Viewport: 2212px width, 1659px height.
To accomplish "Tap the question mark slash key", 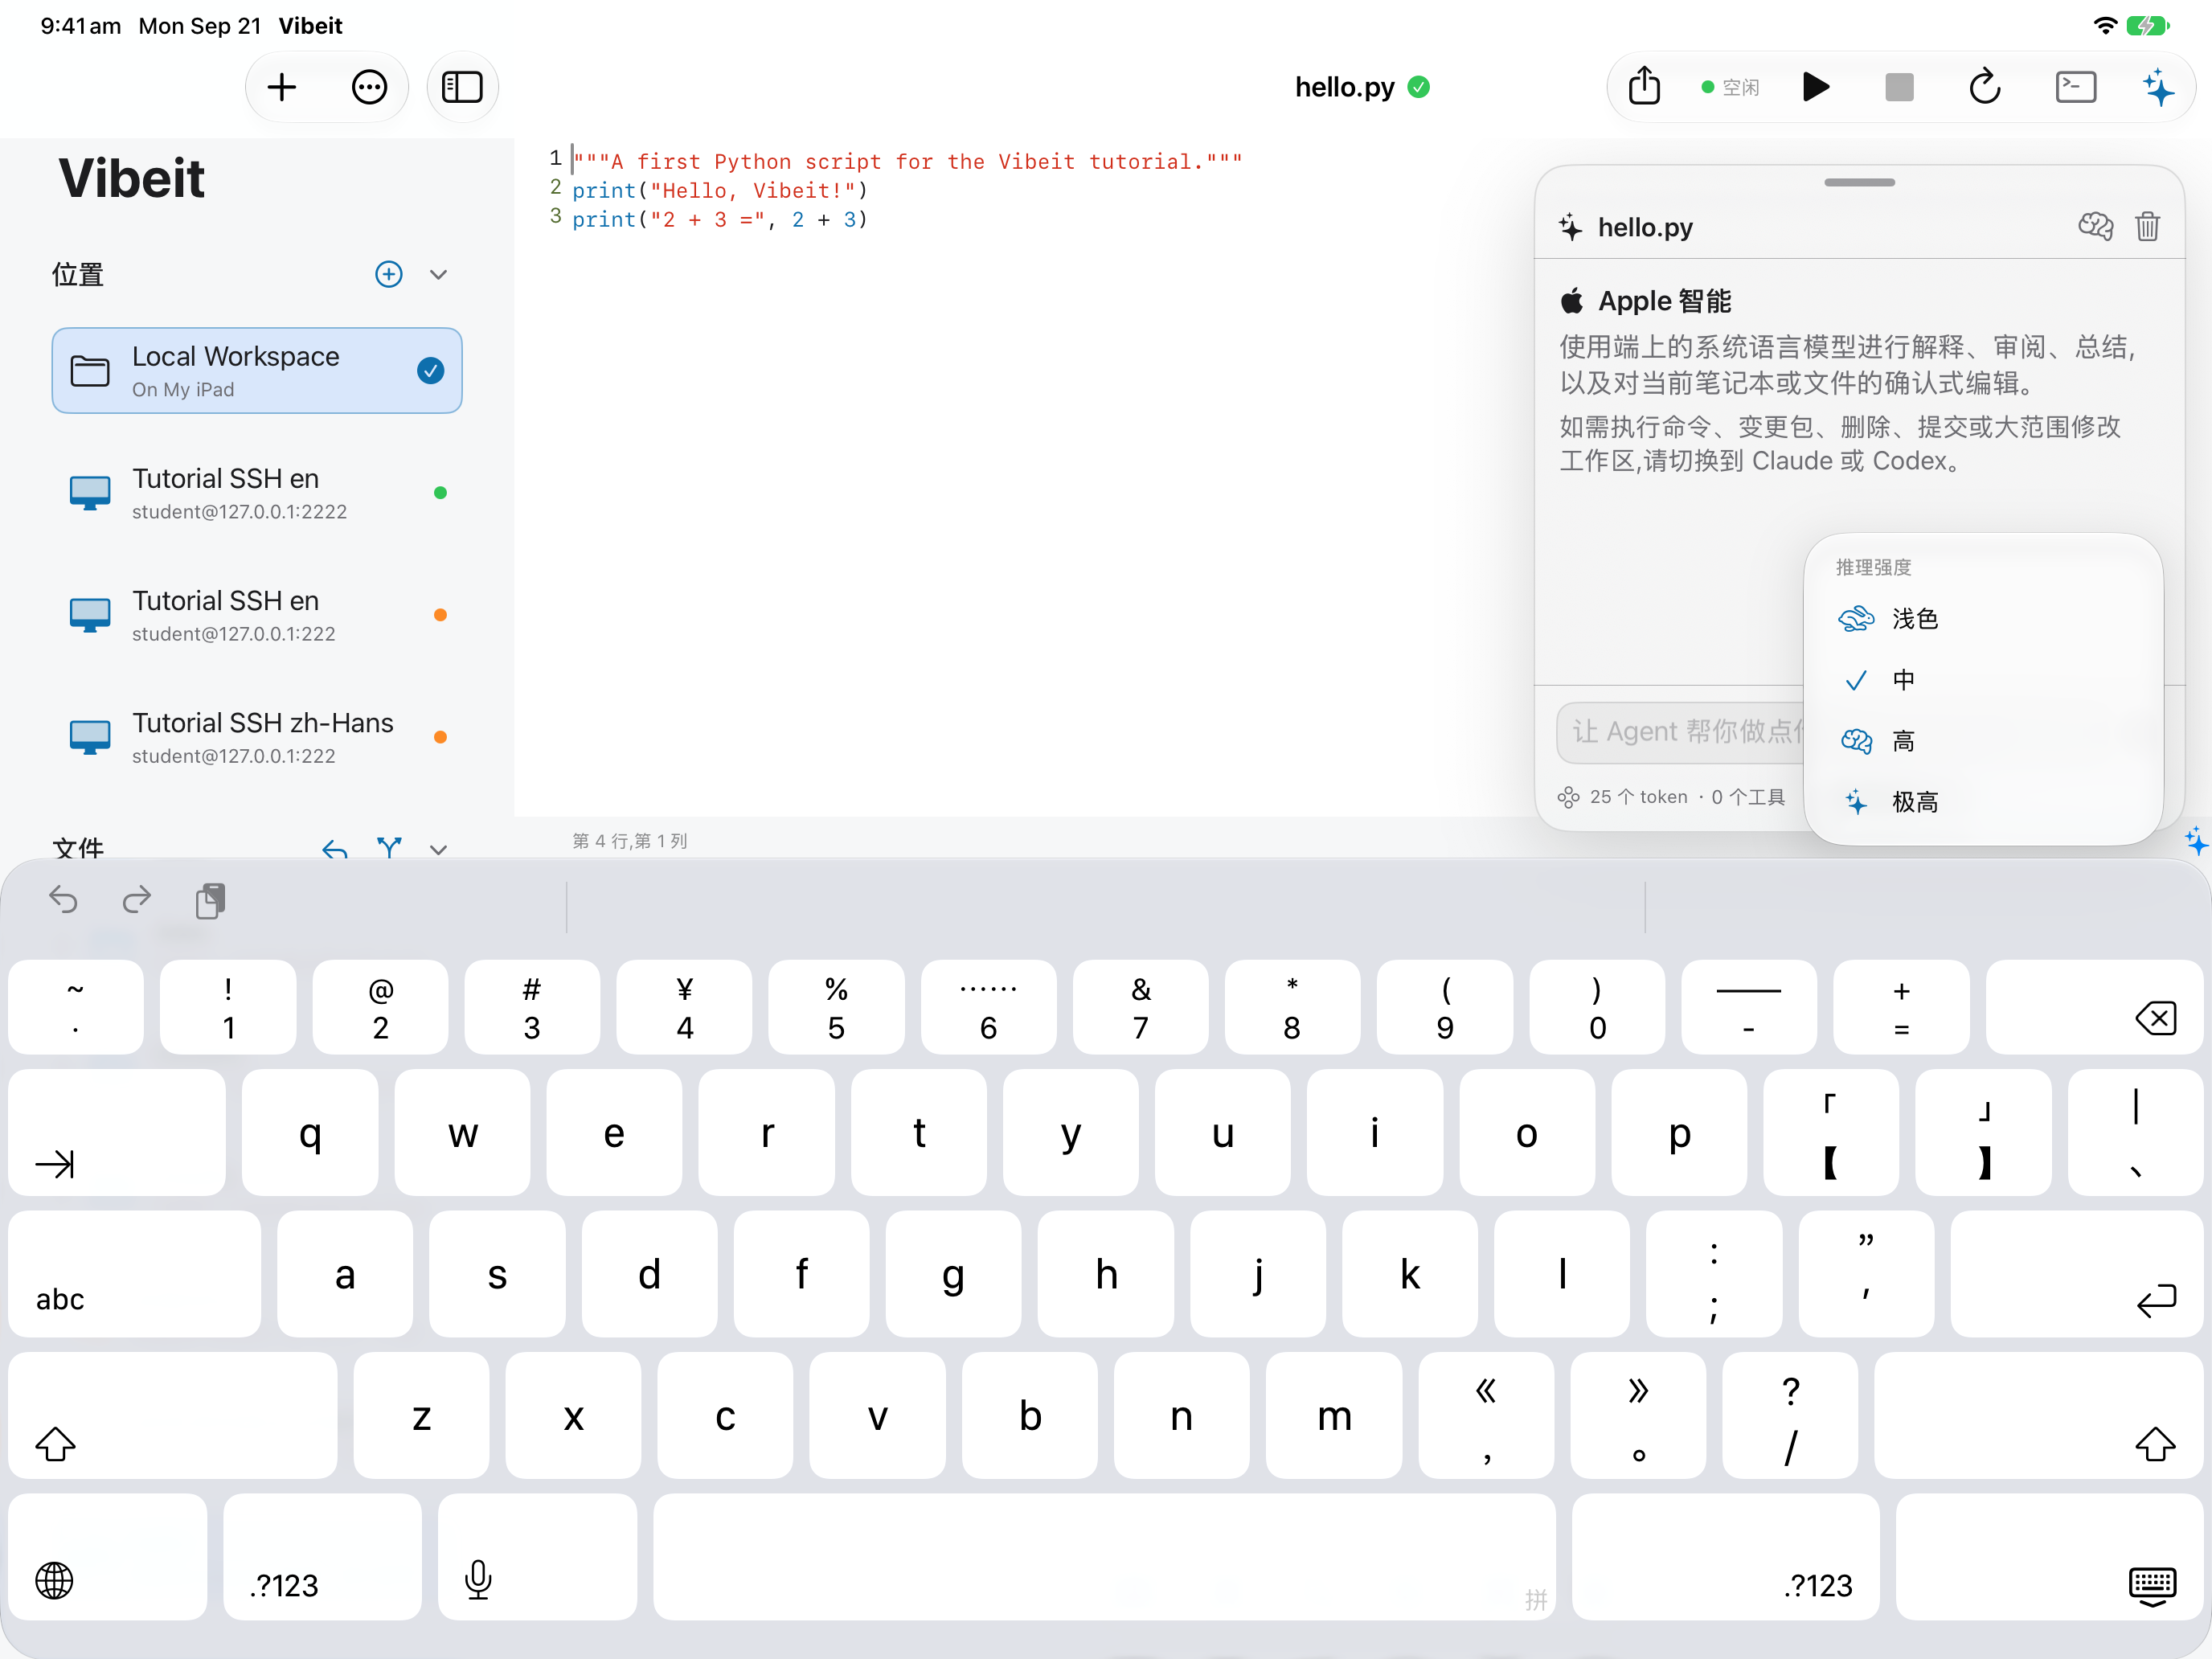I will [x=1790, y=1415].
